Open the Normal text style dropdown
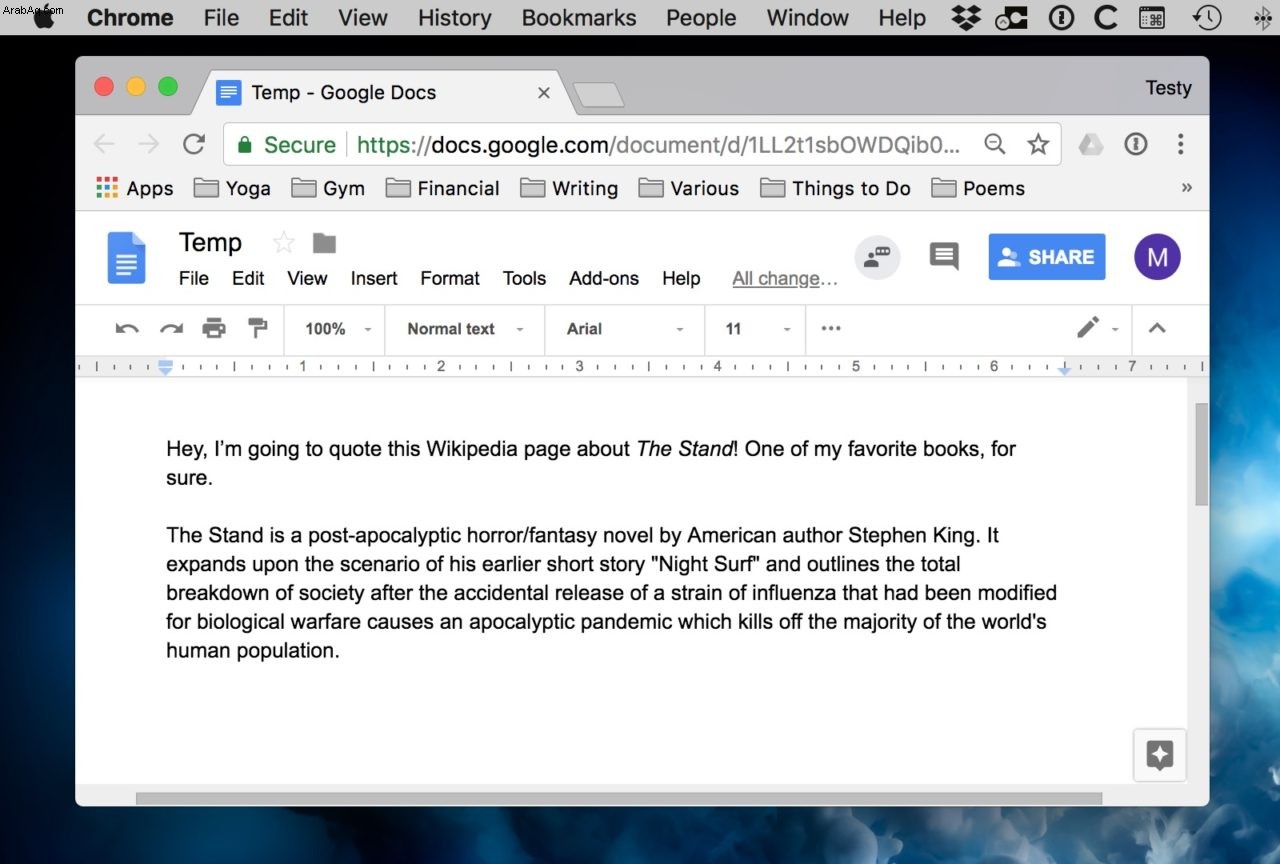This screenshot has width=1280, height=864. pyautogui.click(x=465, y=328)
